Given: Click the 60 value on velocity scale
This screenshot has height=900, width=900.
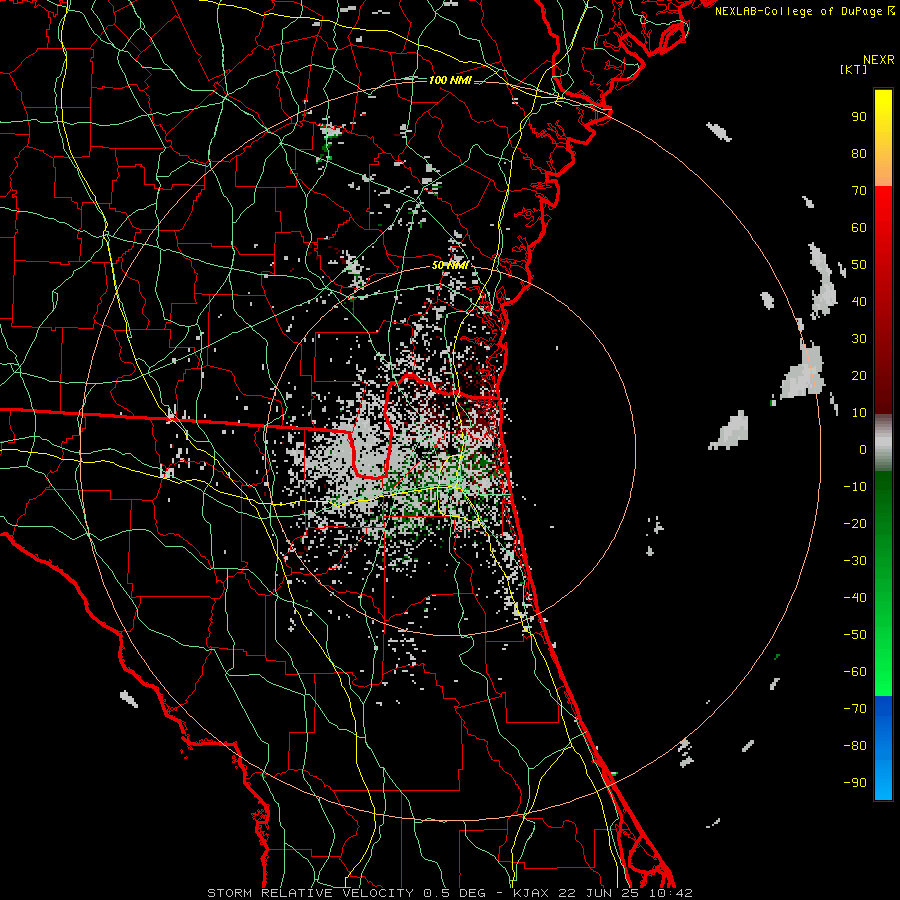Looking at the screenshot, I should [x=859, y=227].
